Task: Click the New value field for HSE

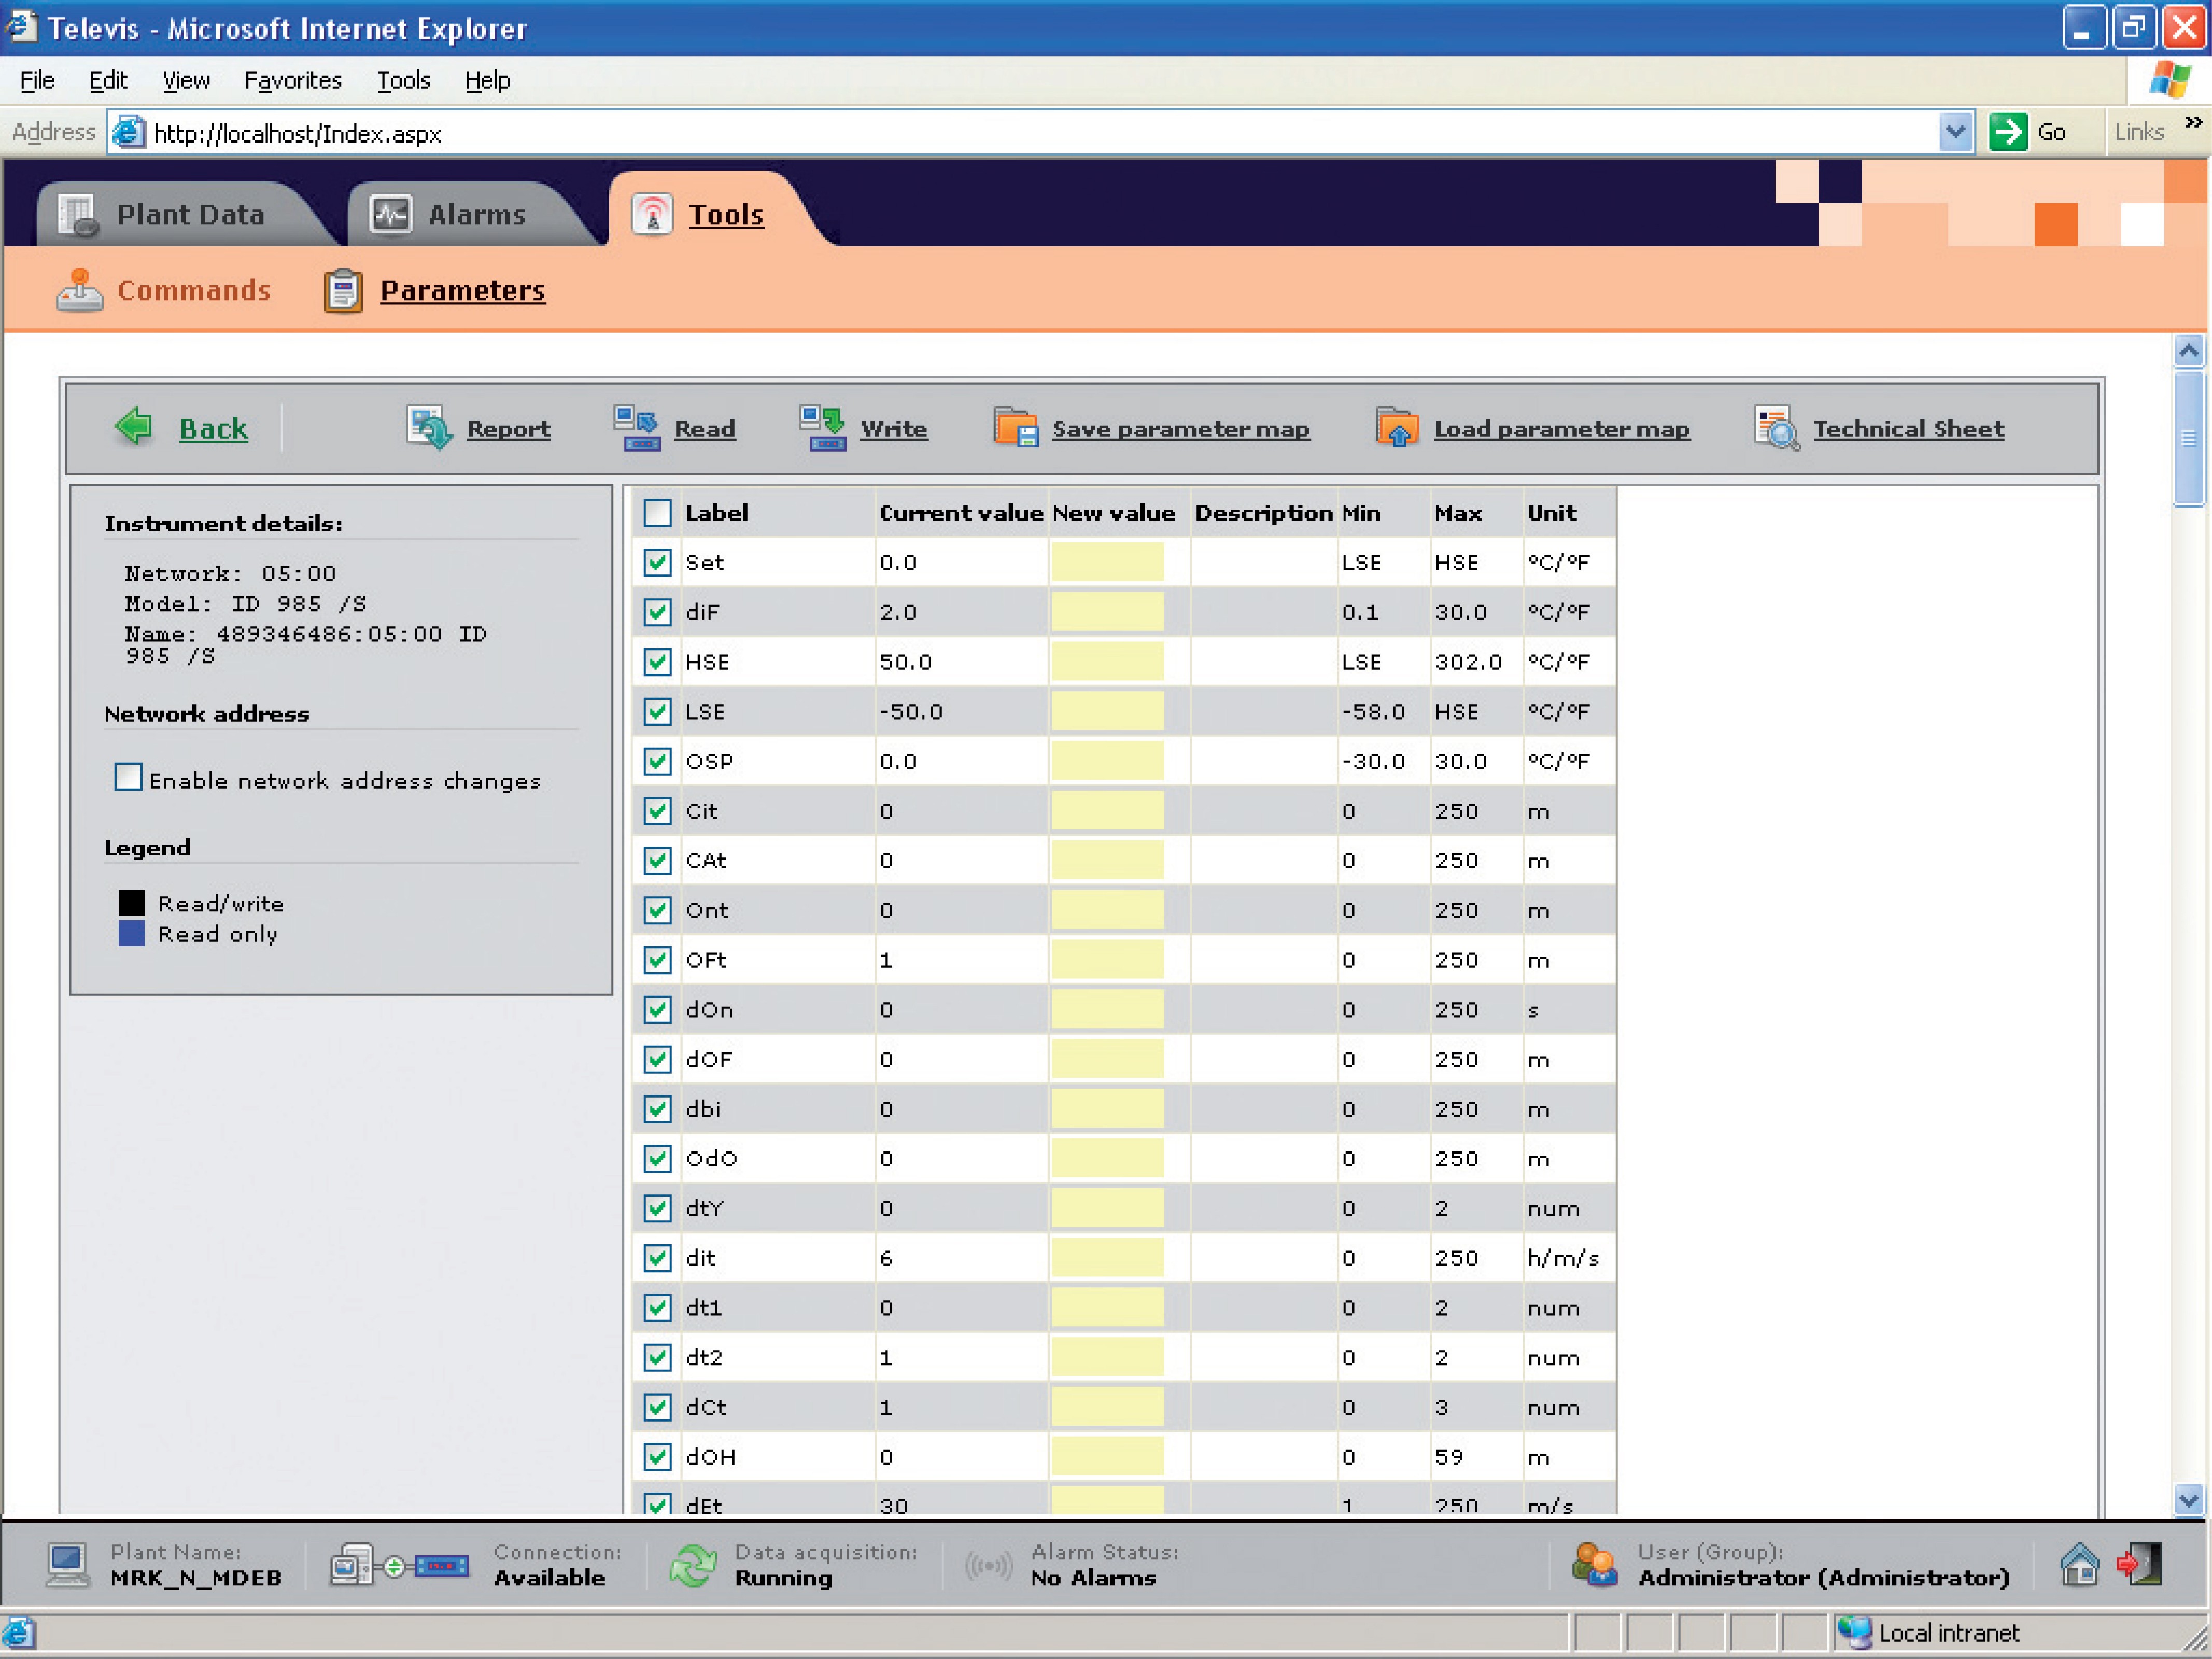Action: pos(1107,662)
